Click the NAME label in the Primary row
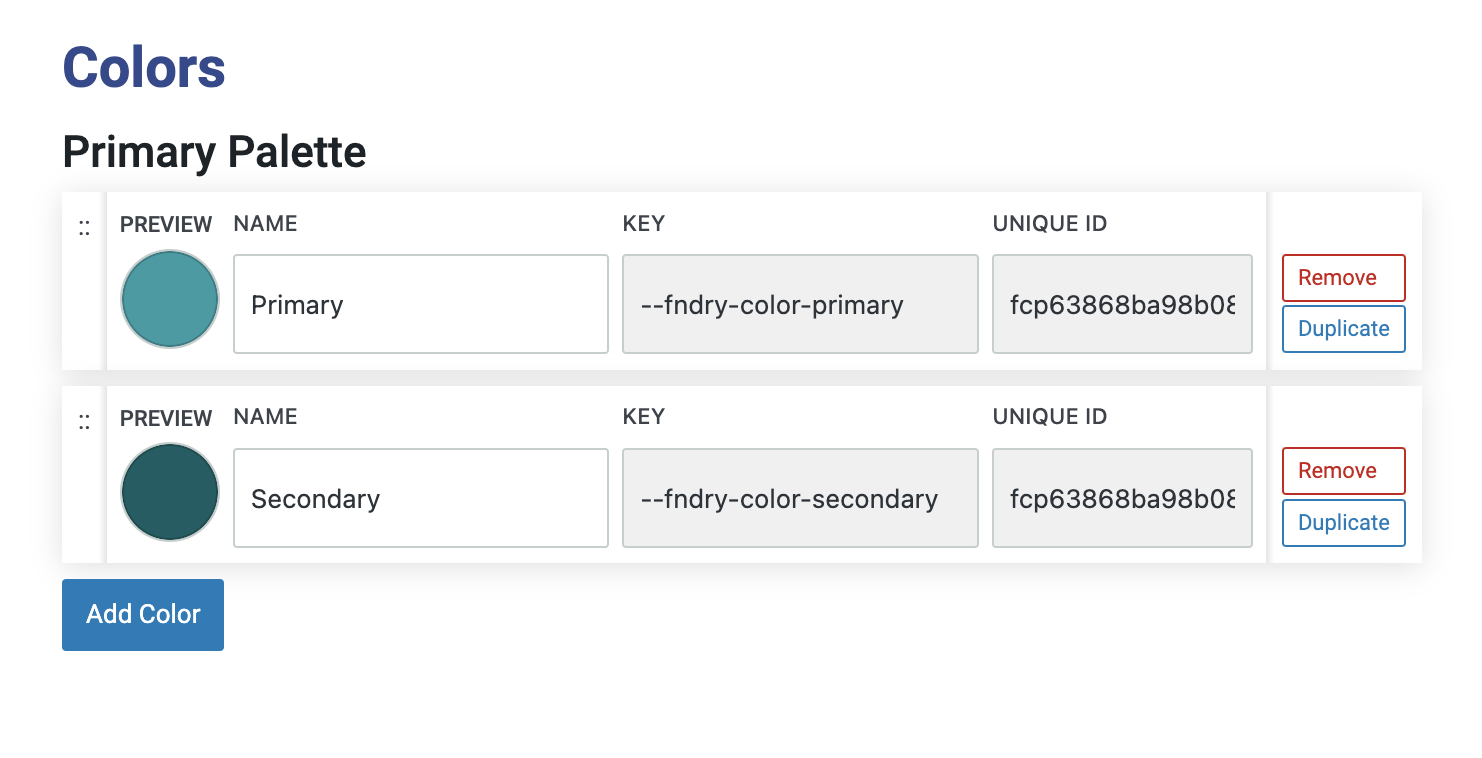This screenshot has width=1482, height=758. click(x=265, y=224)
